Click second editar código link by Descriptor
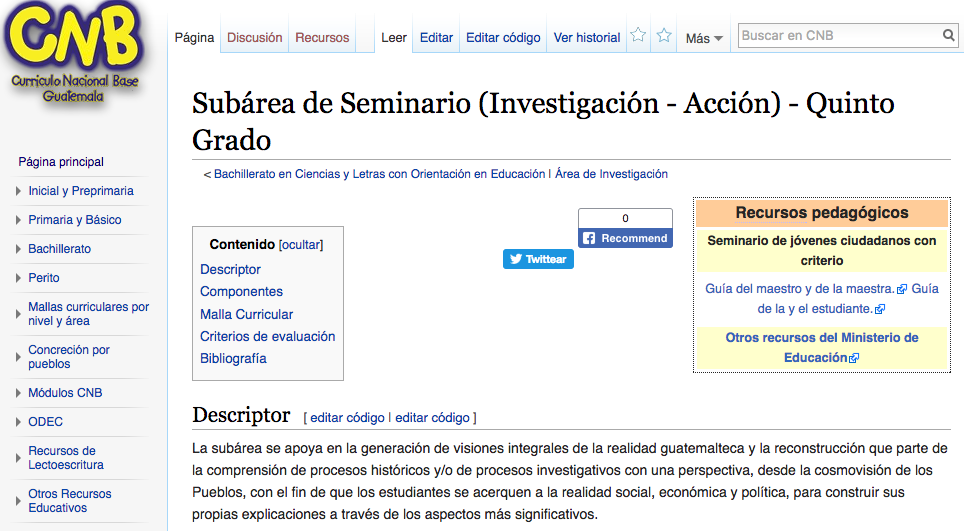The height and width of the screenshot is (531, 964). [x=432, y=418]
